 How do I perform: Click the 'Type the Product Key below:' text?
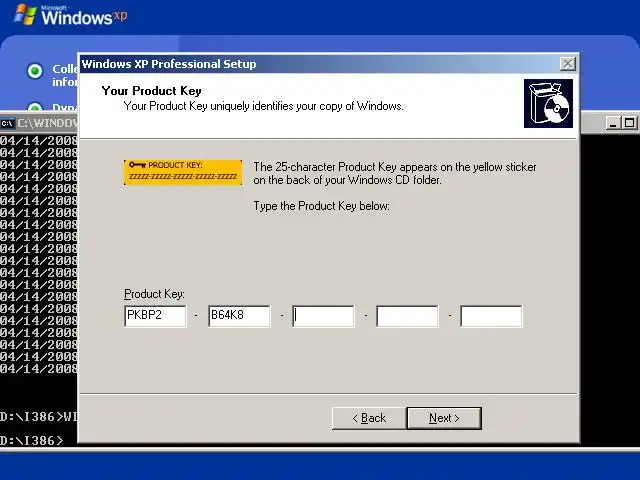(x=322, y=206)
